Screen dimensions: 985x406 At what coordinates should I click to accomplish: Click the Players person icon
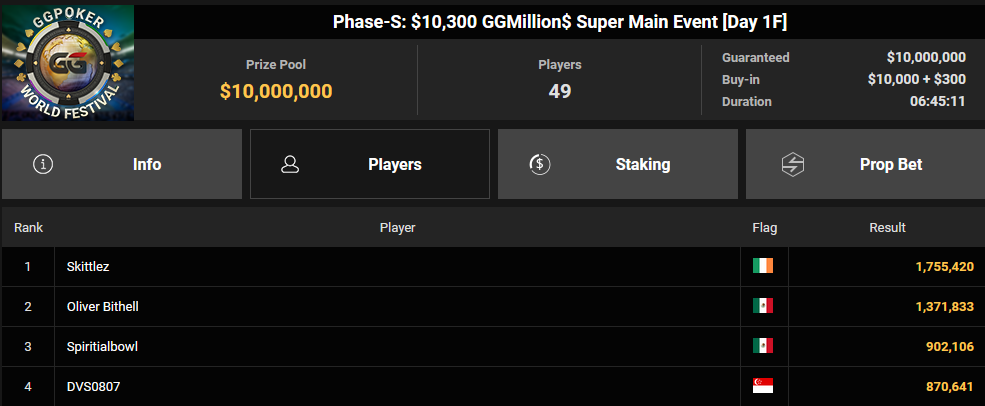[x=290, y=165]
